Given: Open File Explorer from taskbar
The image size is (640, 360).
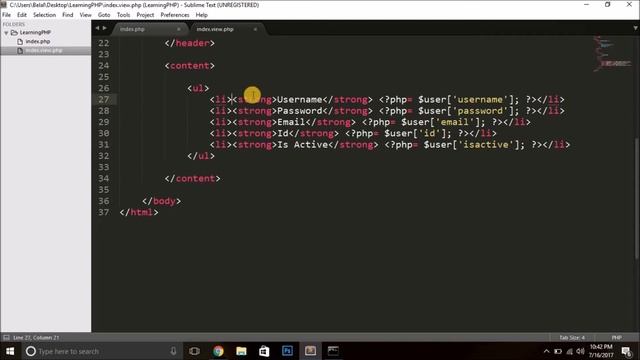Looking at the screenshot, I should (x=241, y=351).
